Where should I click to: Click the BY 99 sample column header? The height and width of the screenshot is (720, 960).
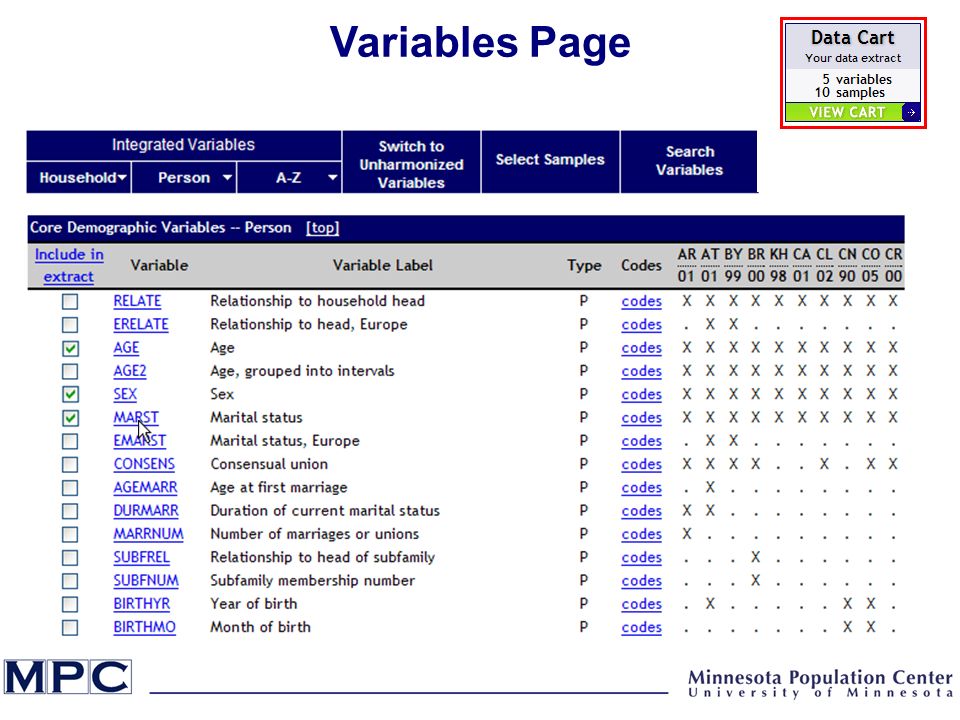click(733, 265)
